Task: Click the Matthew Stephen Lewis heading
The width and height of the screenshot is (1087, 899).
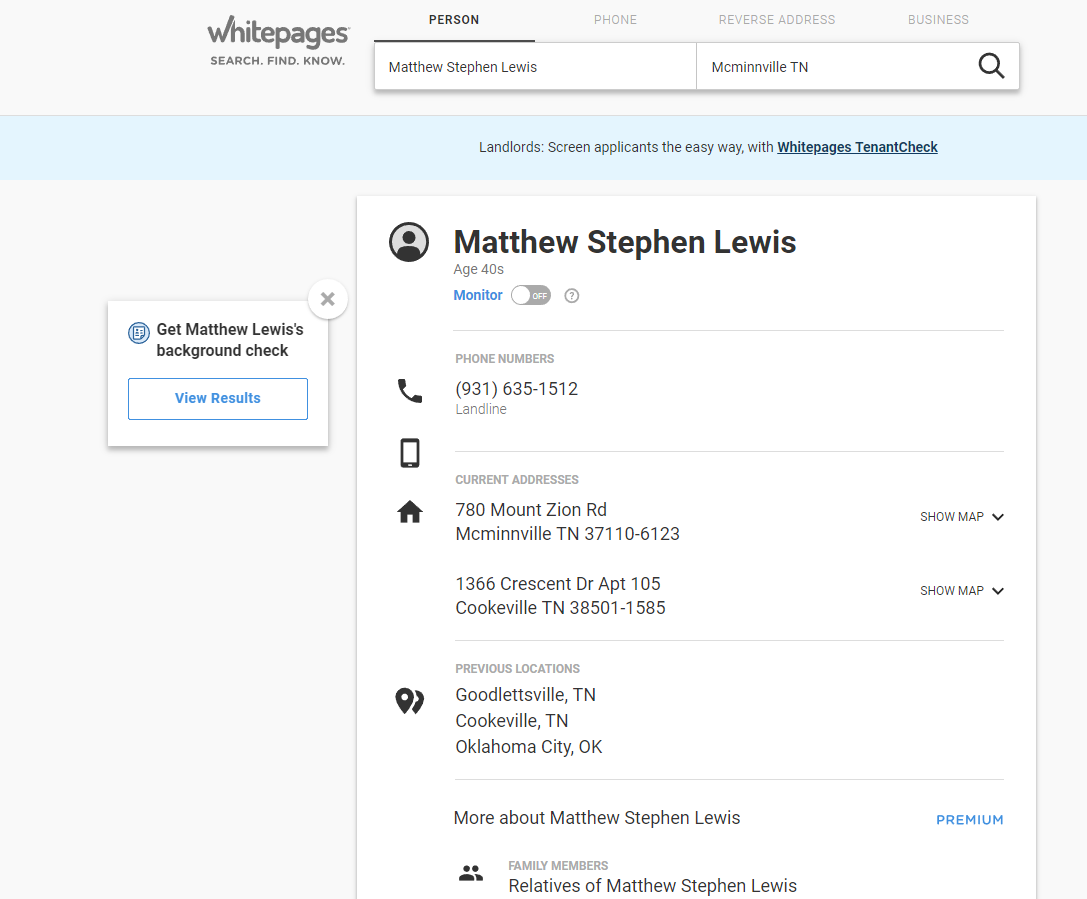Action: click(625, 242)
